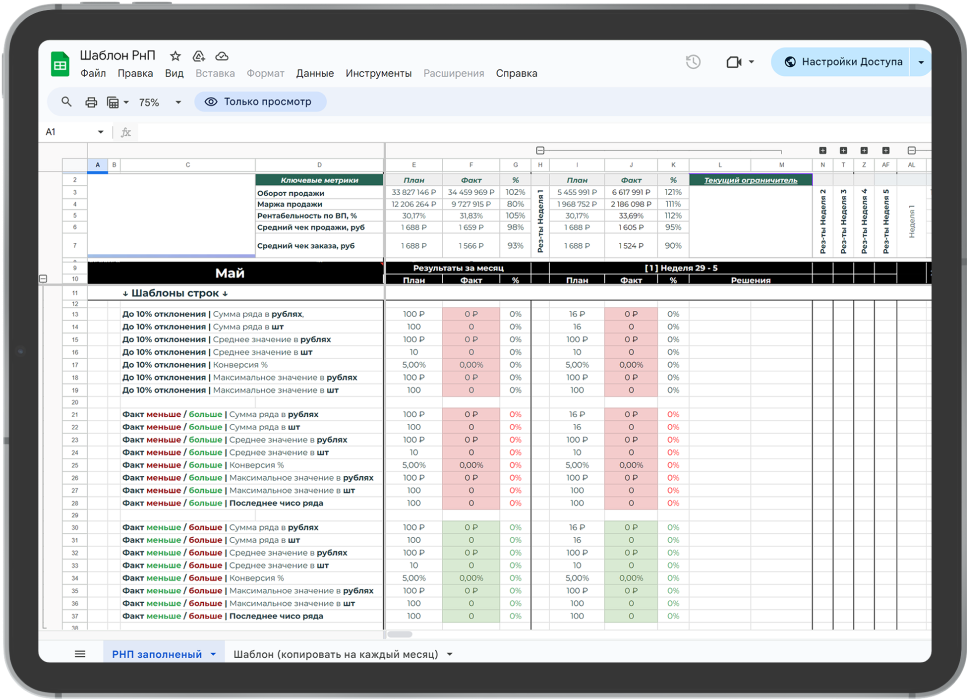Click the search magnifier in toolbar
The image size is (967, 699).
click(x=67, y=102)
